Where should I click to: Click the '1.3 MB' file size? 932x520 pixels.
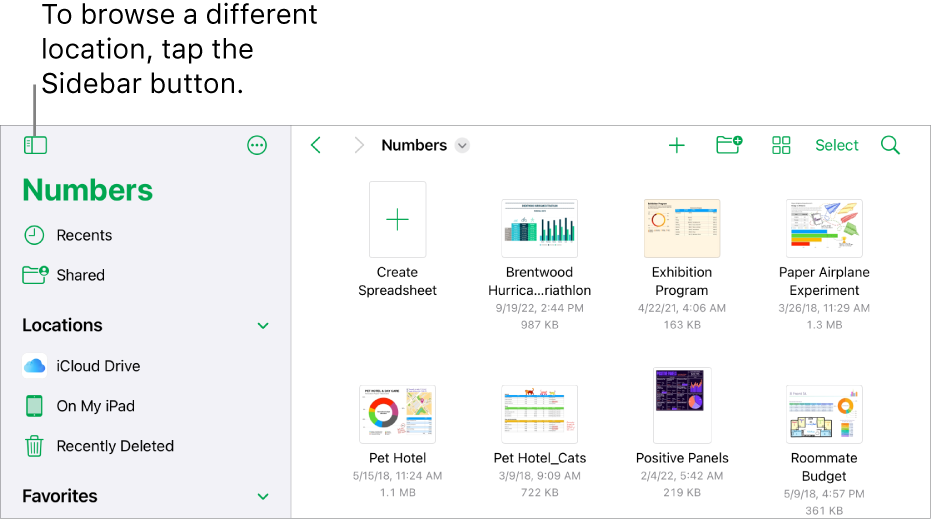(824, 325)
